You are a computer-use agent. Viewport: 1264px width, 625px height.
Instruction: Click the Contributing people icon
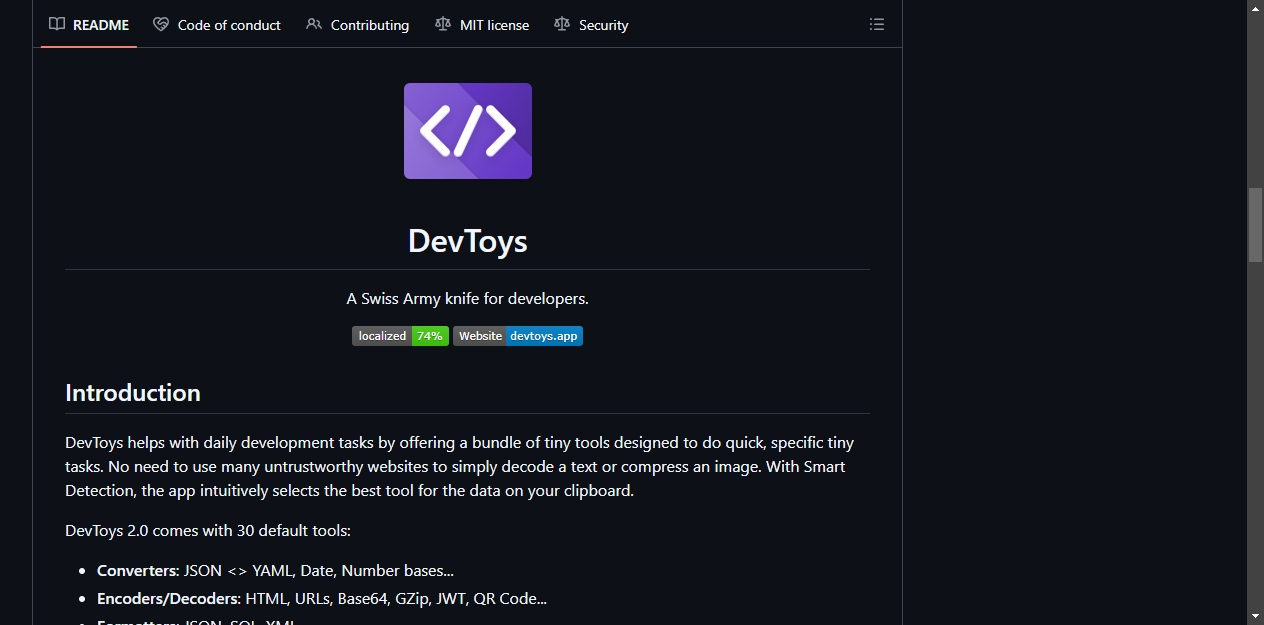[314, 25]
